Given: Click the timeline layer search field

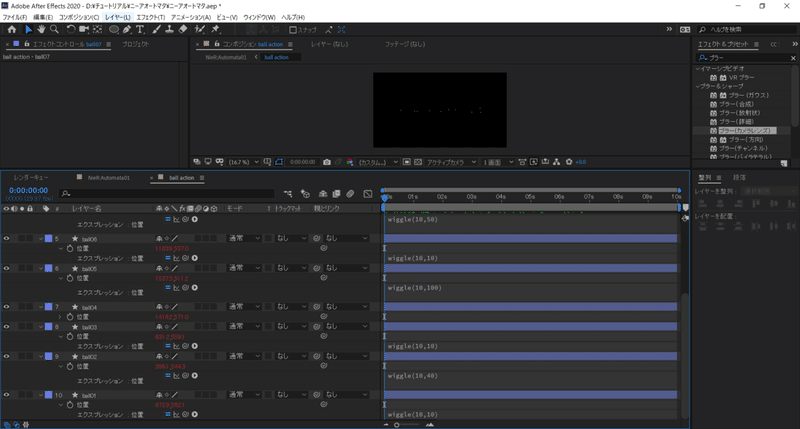Looking at the screenshot, I should (167, 193).
